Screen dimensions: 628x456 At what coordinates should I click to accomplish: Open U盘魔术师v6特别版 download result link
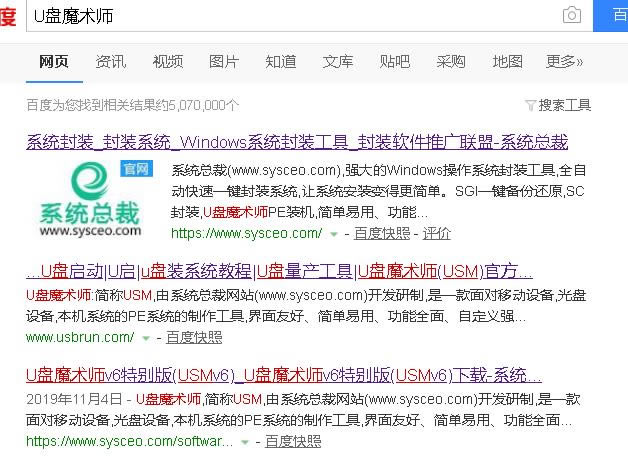tap(275, 376)
